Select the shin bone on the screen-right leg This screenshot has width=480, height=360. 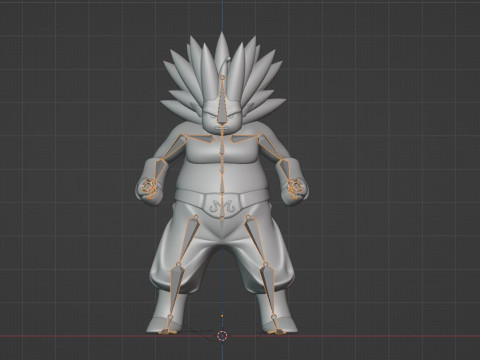click(x=269, y=289)
